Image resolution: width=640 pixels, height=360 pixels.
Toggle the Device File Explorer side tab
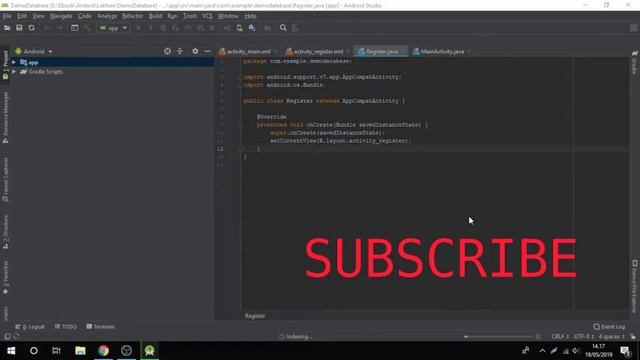(x=635, y=287)
